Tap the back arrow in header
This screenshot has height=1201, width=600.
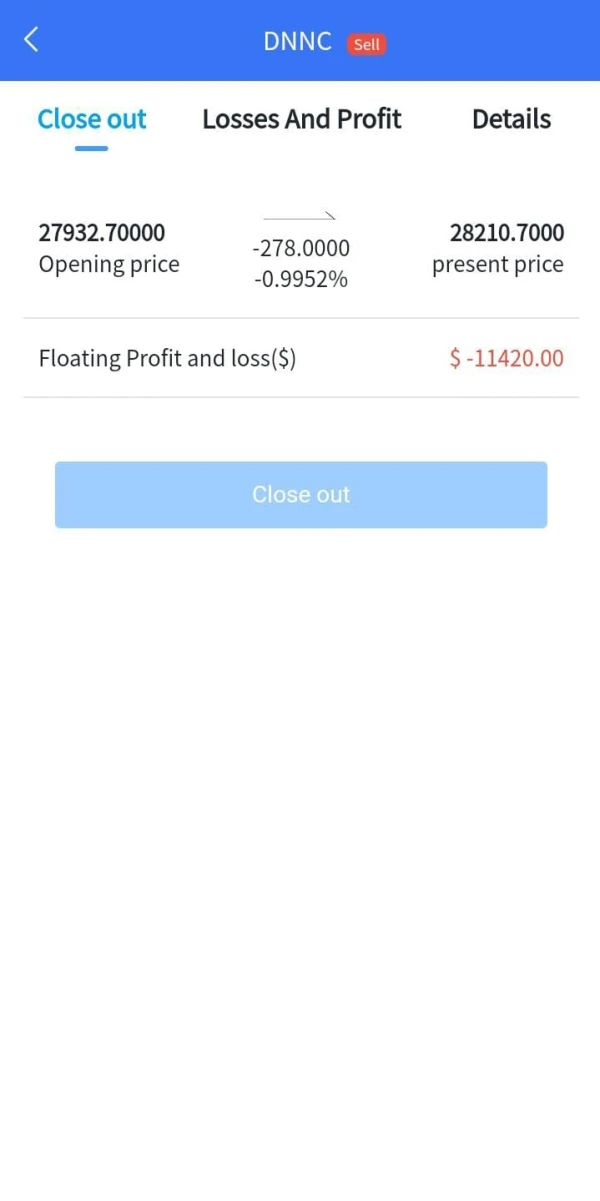click(x=32, y=40)
